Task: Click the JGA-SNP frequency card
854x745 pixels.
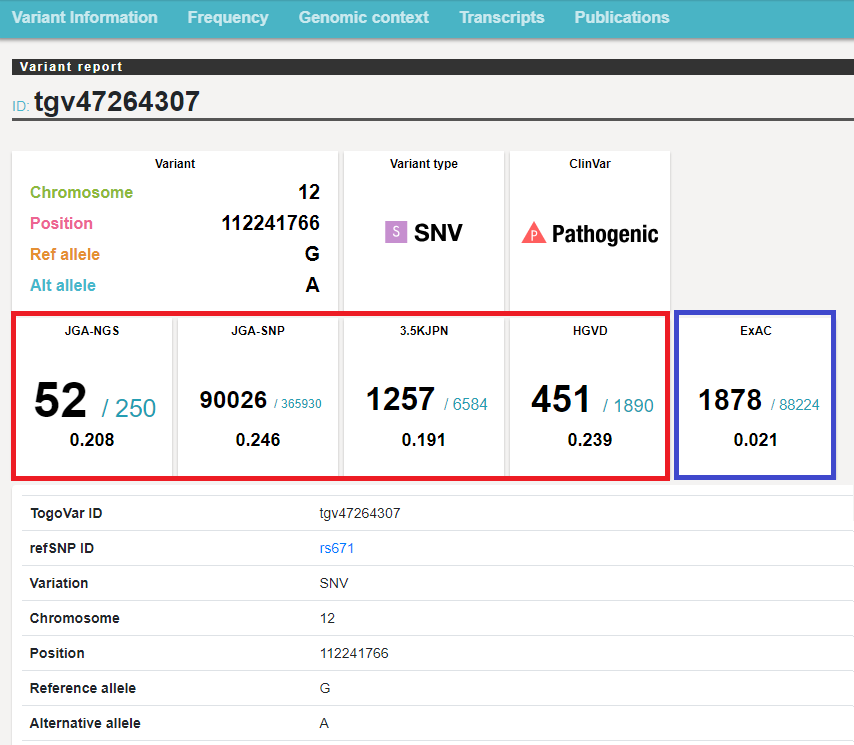Action: 260,396
